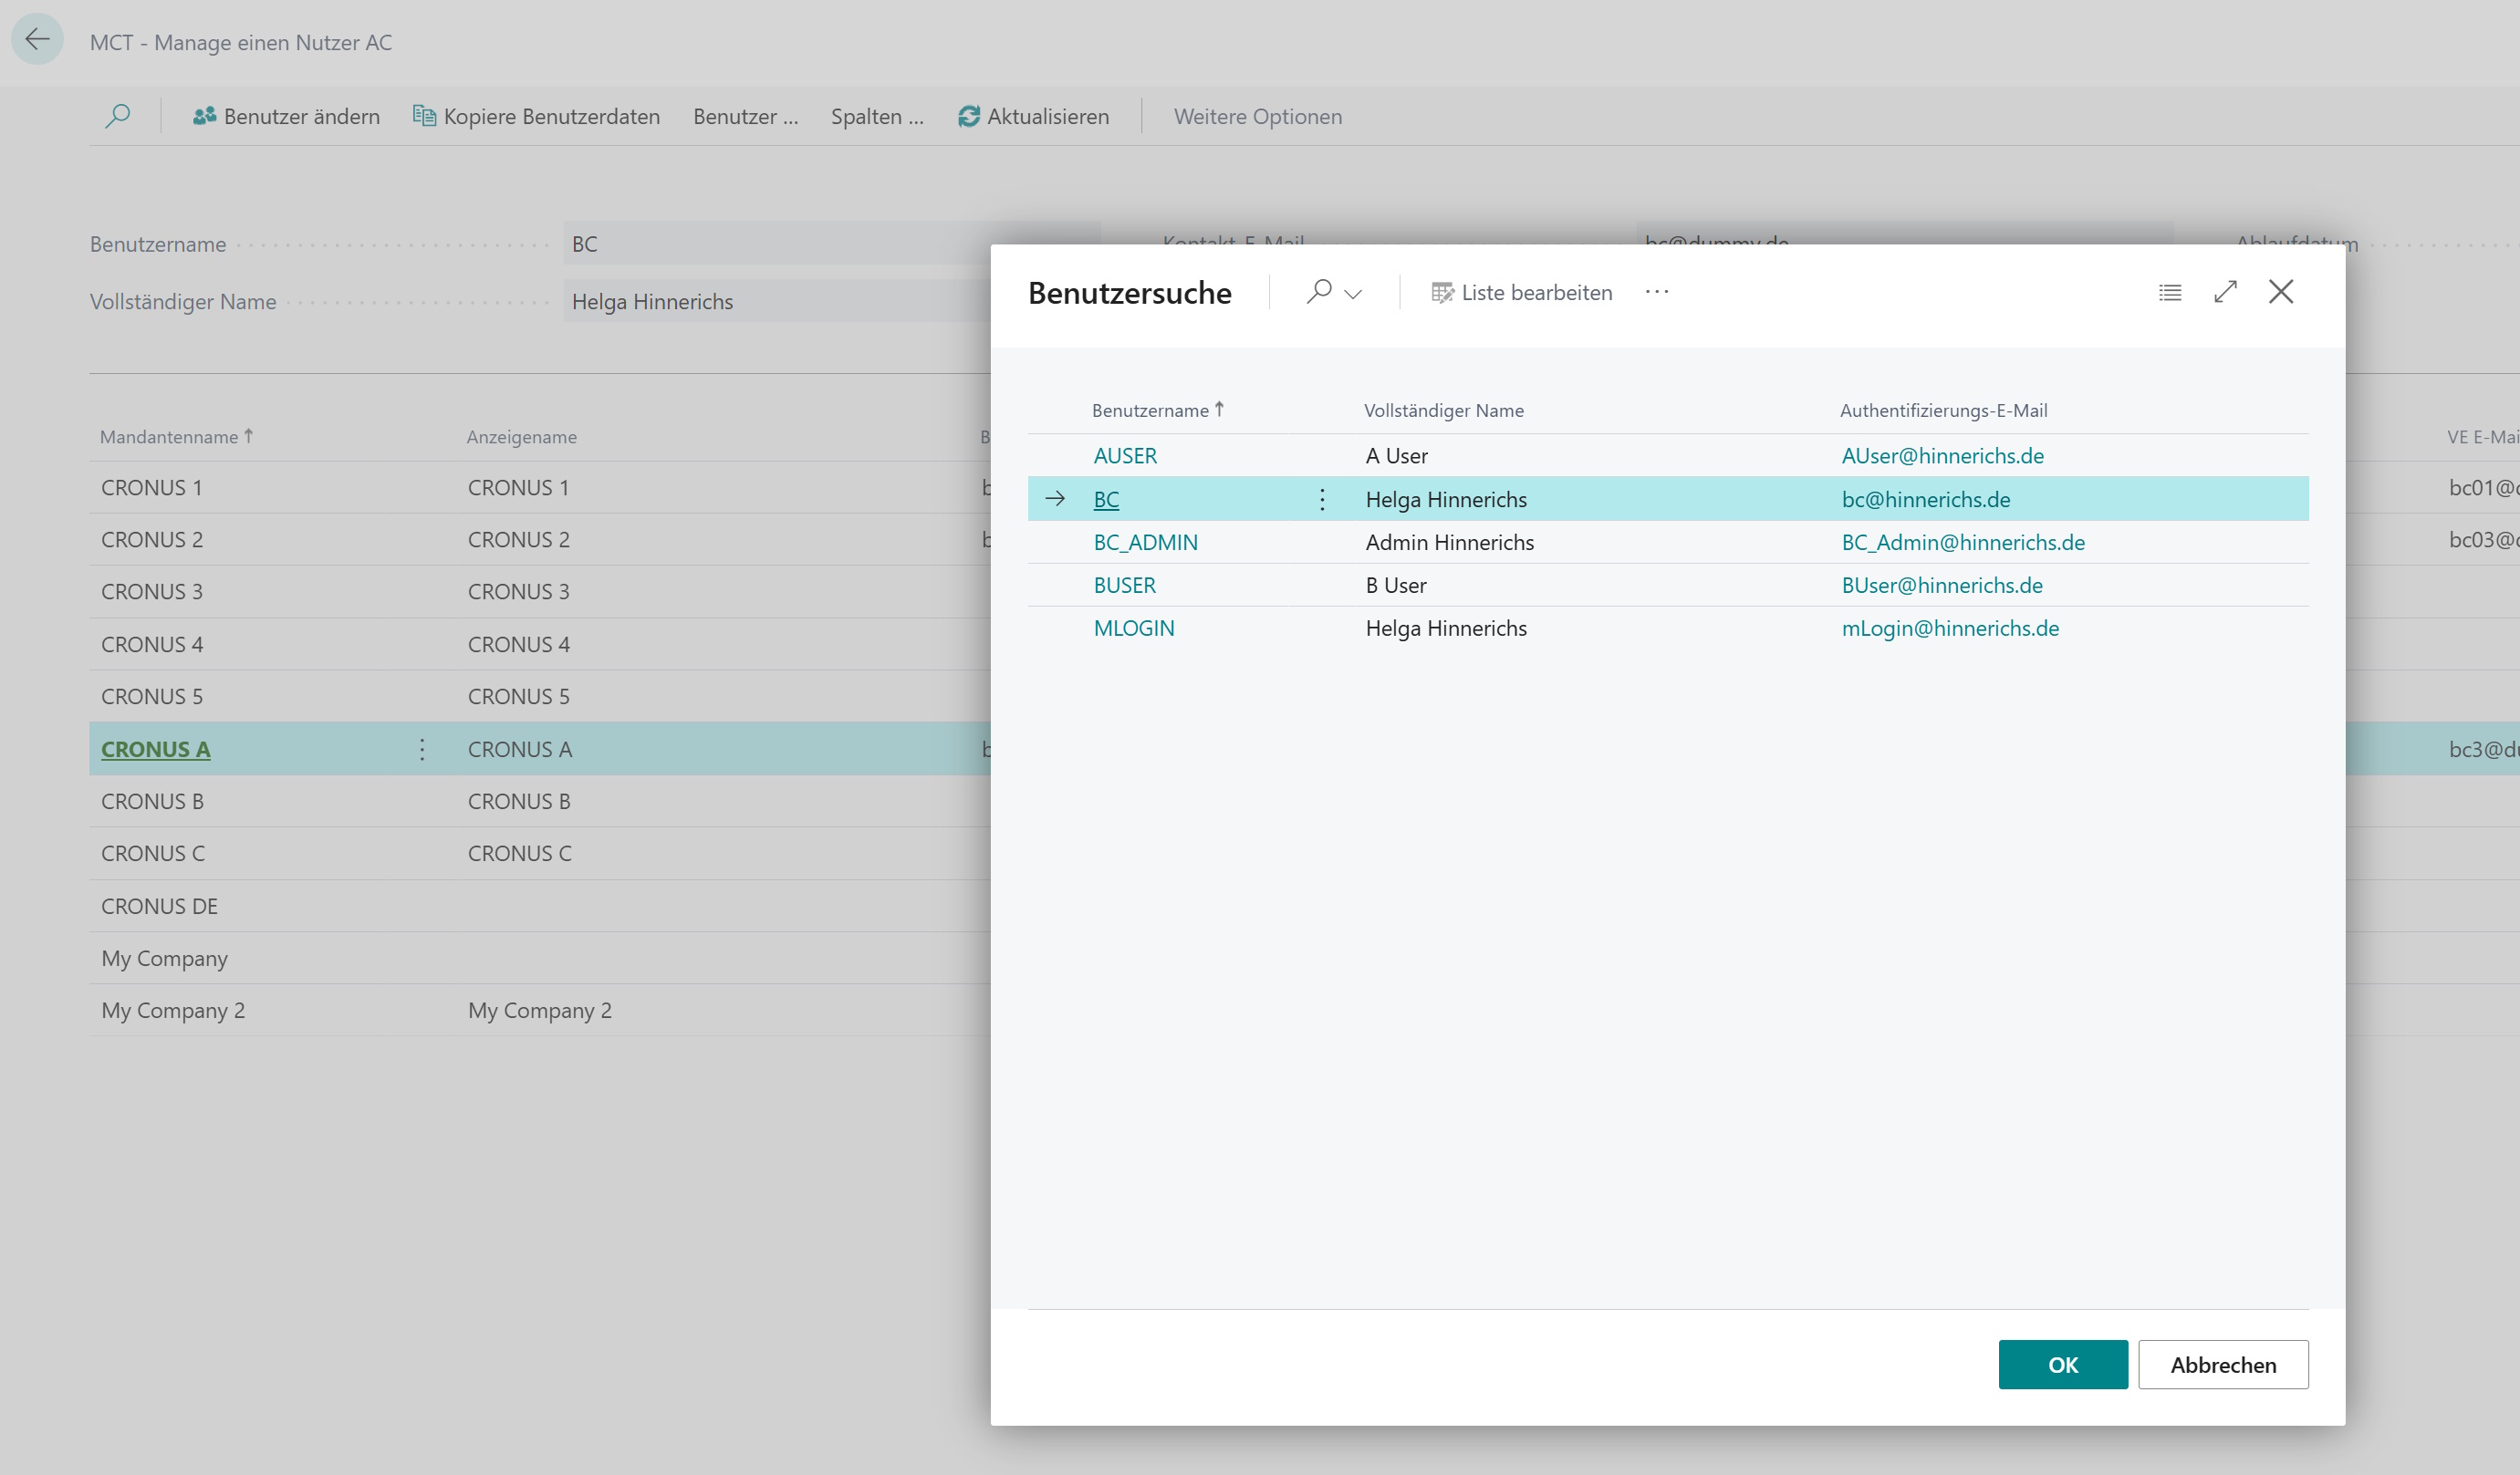Open the Benutzer ... menu
The height and width of the screenshot is (1475, 2520).
click(x=746, y=116)
